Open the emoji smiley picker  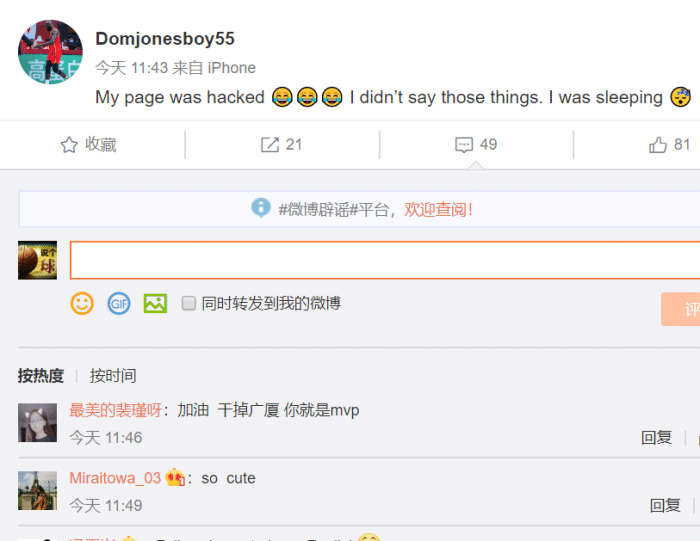82,304
